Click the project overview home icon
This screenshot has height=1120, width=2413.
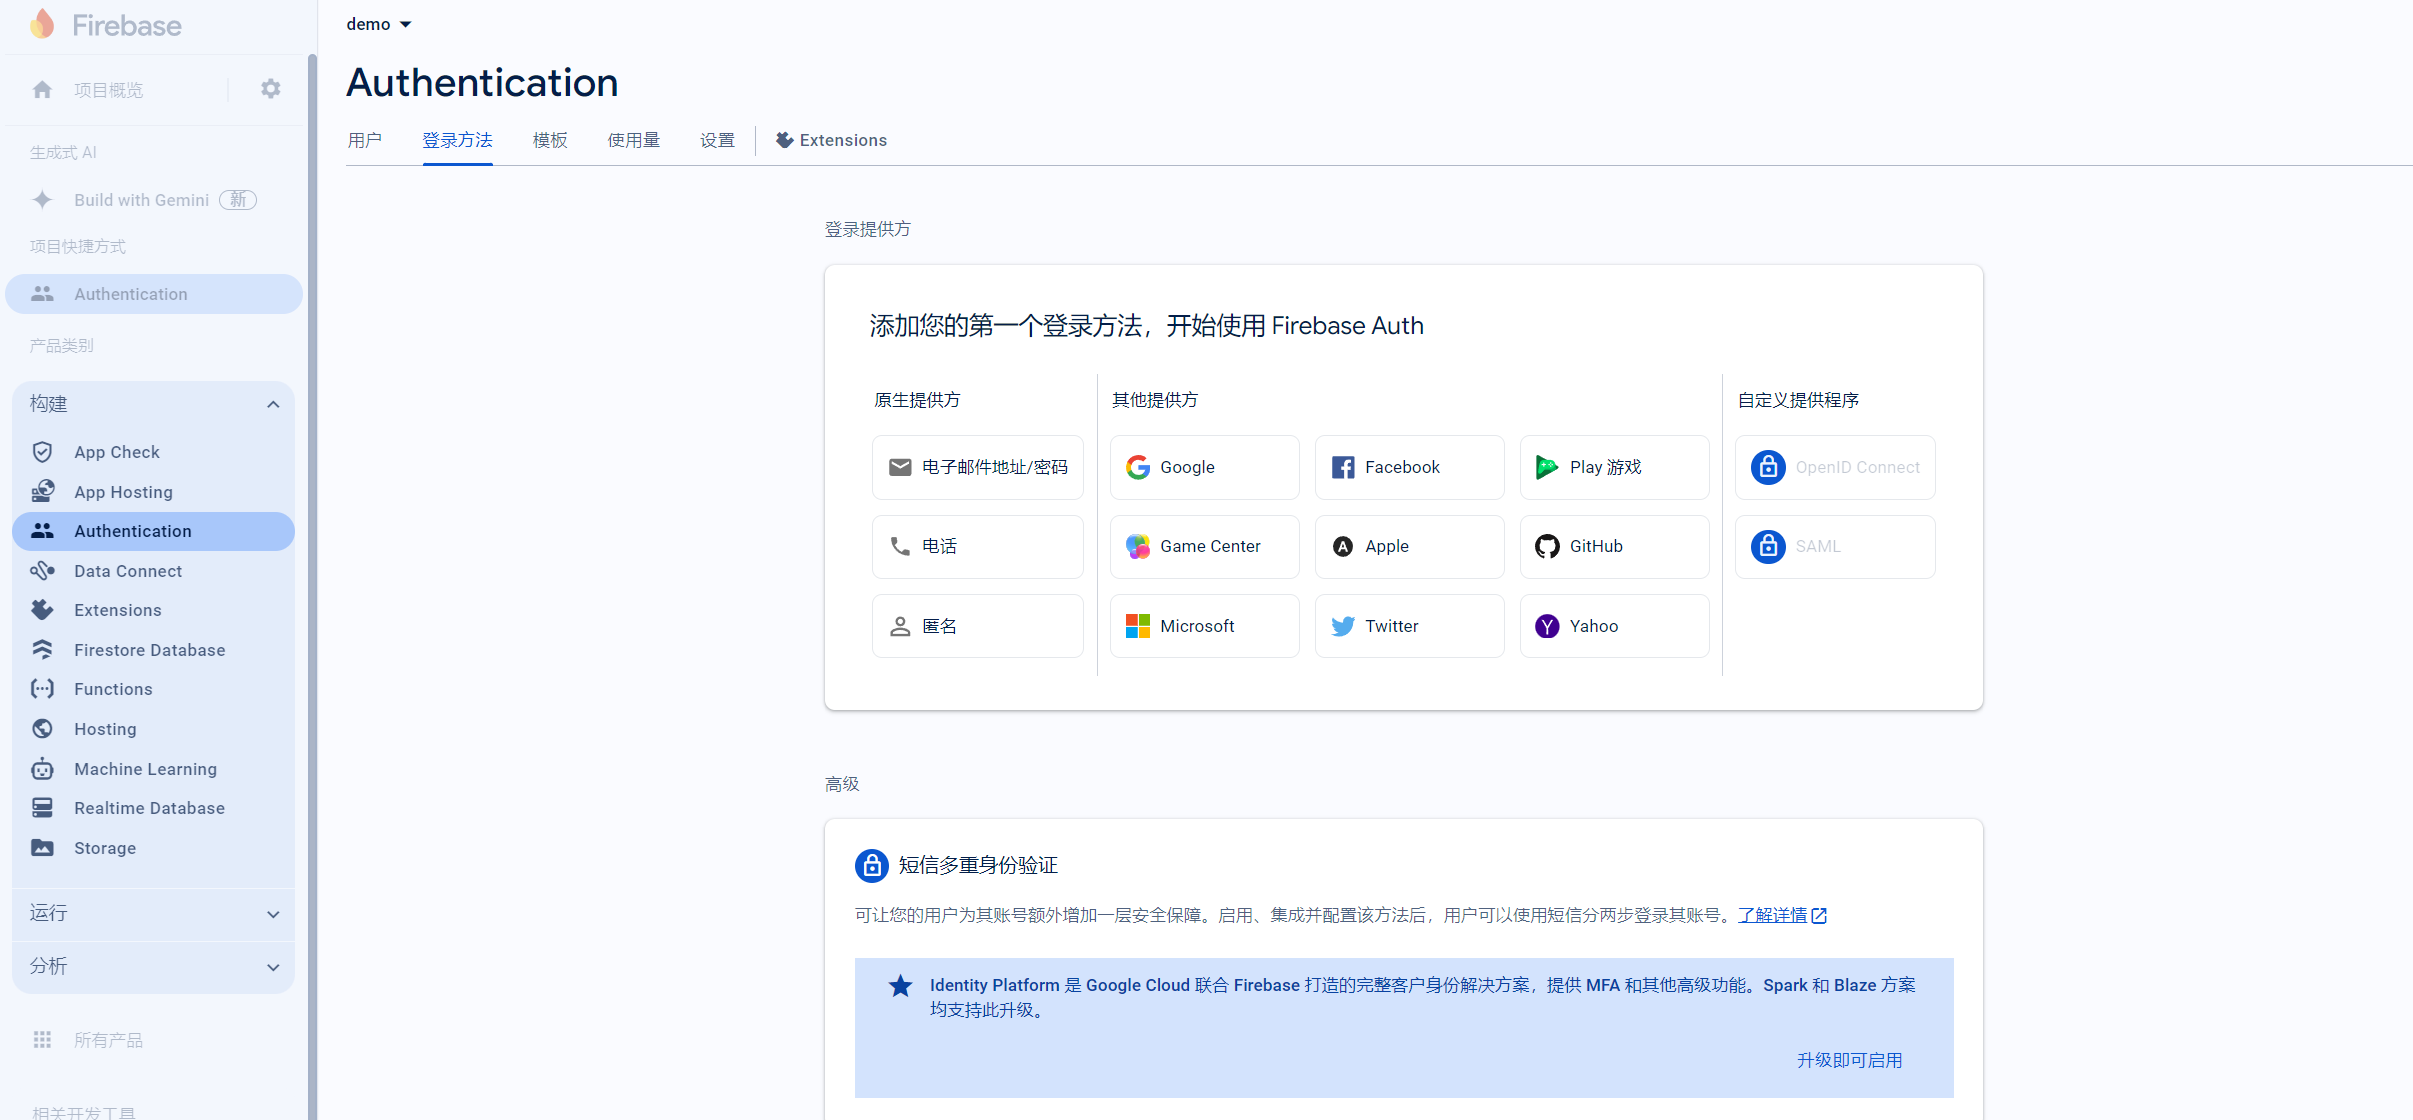pos(42,90)
